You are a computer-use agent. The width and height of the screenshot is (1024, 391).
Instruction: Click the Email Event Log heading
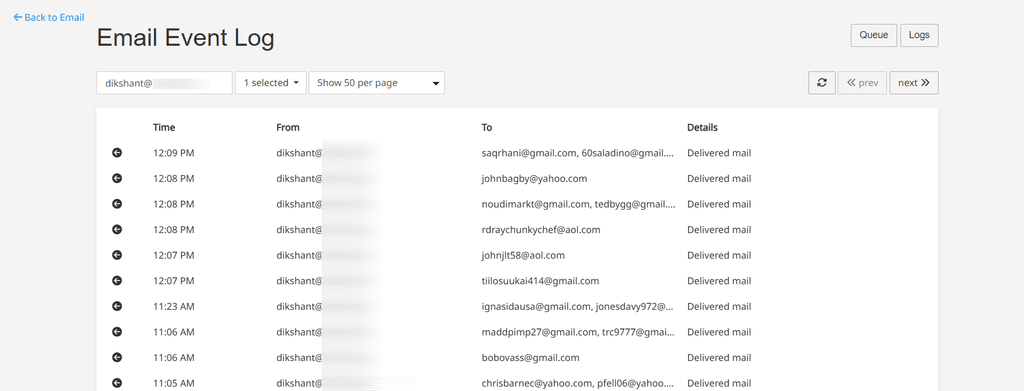[x=185, y=39]
